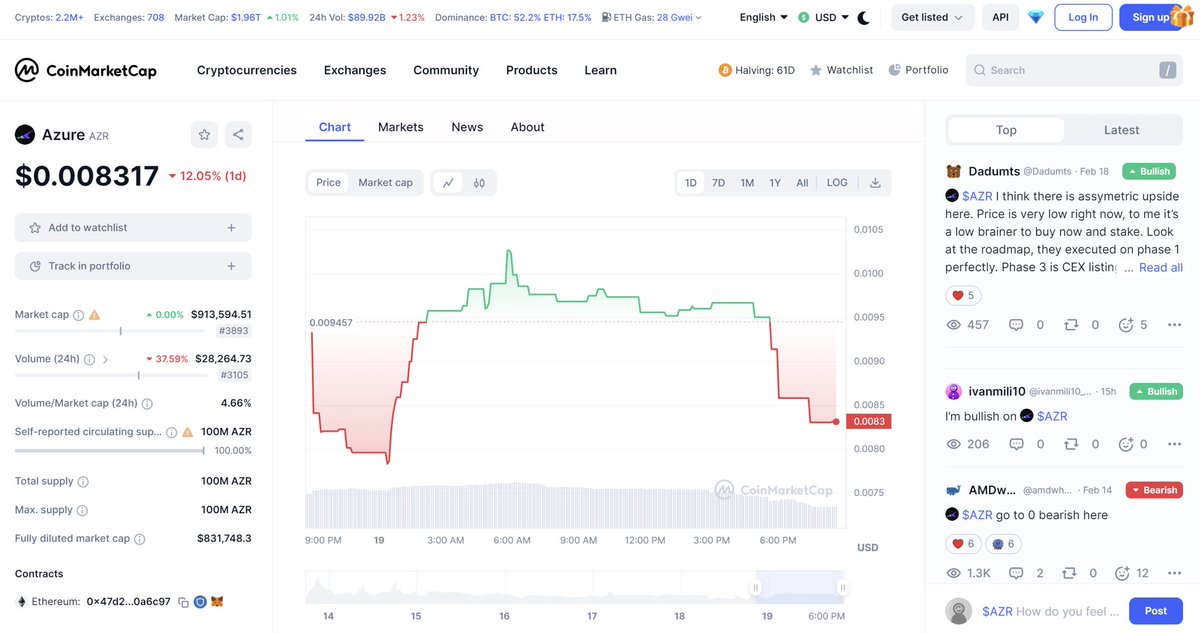1200x633 pixels.
Task: Add emoji reaction to Dadumts post
Action: point(1125,325)
